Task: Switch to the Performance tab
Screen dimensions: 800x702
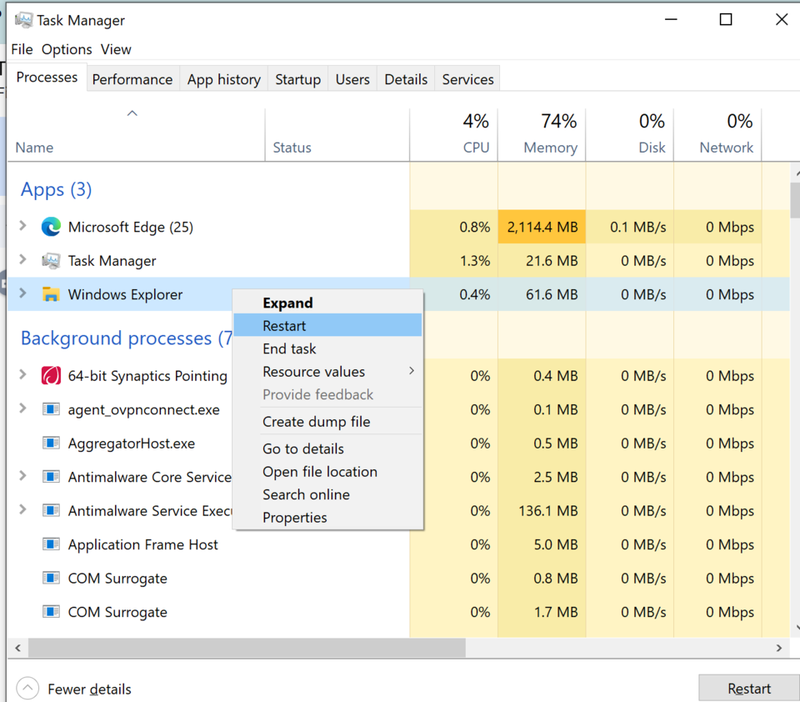Action: 133,79
